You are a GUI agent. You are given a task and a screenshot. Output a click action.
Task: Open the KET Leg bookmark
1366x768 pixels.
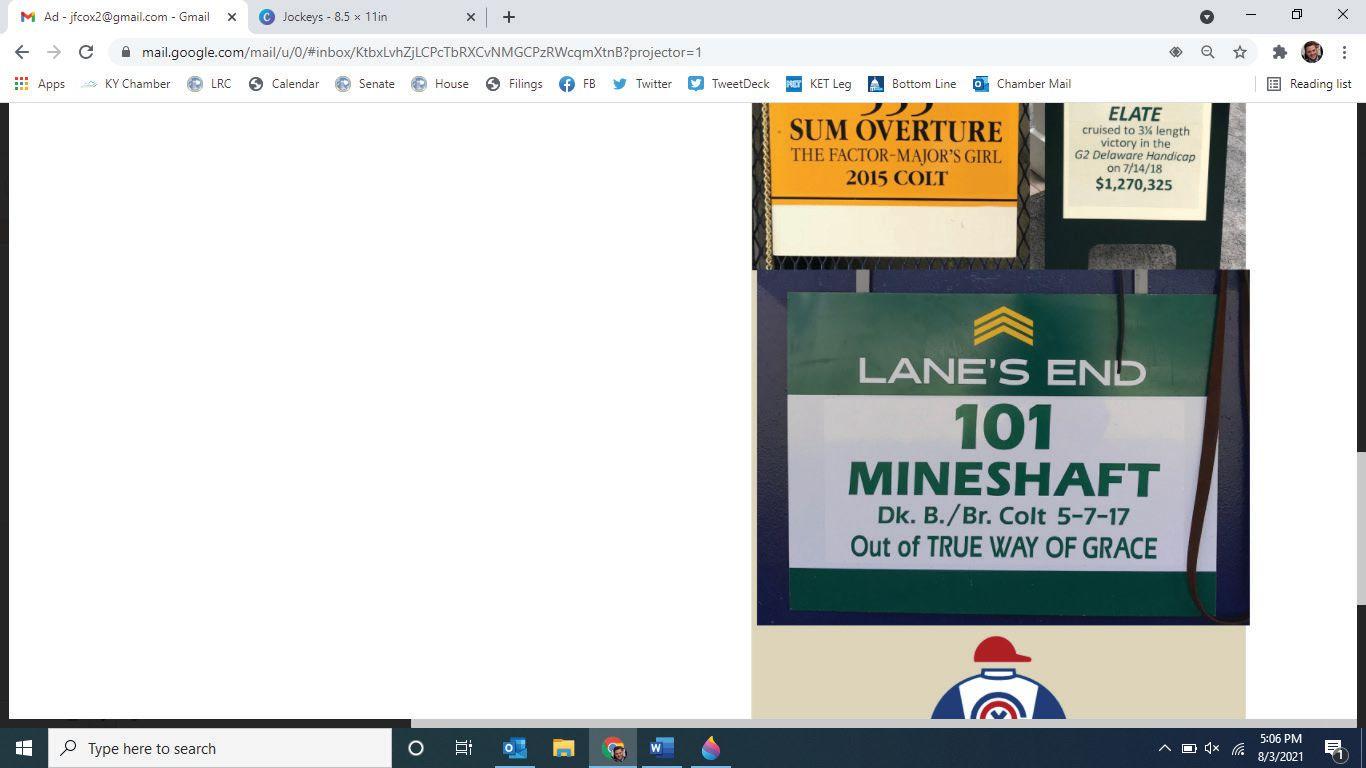tap(819, 84)
